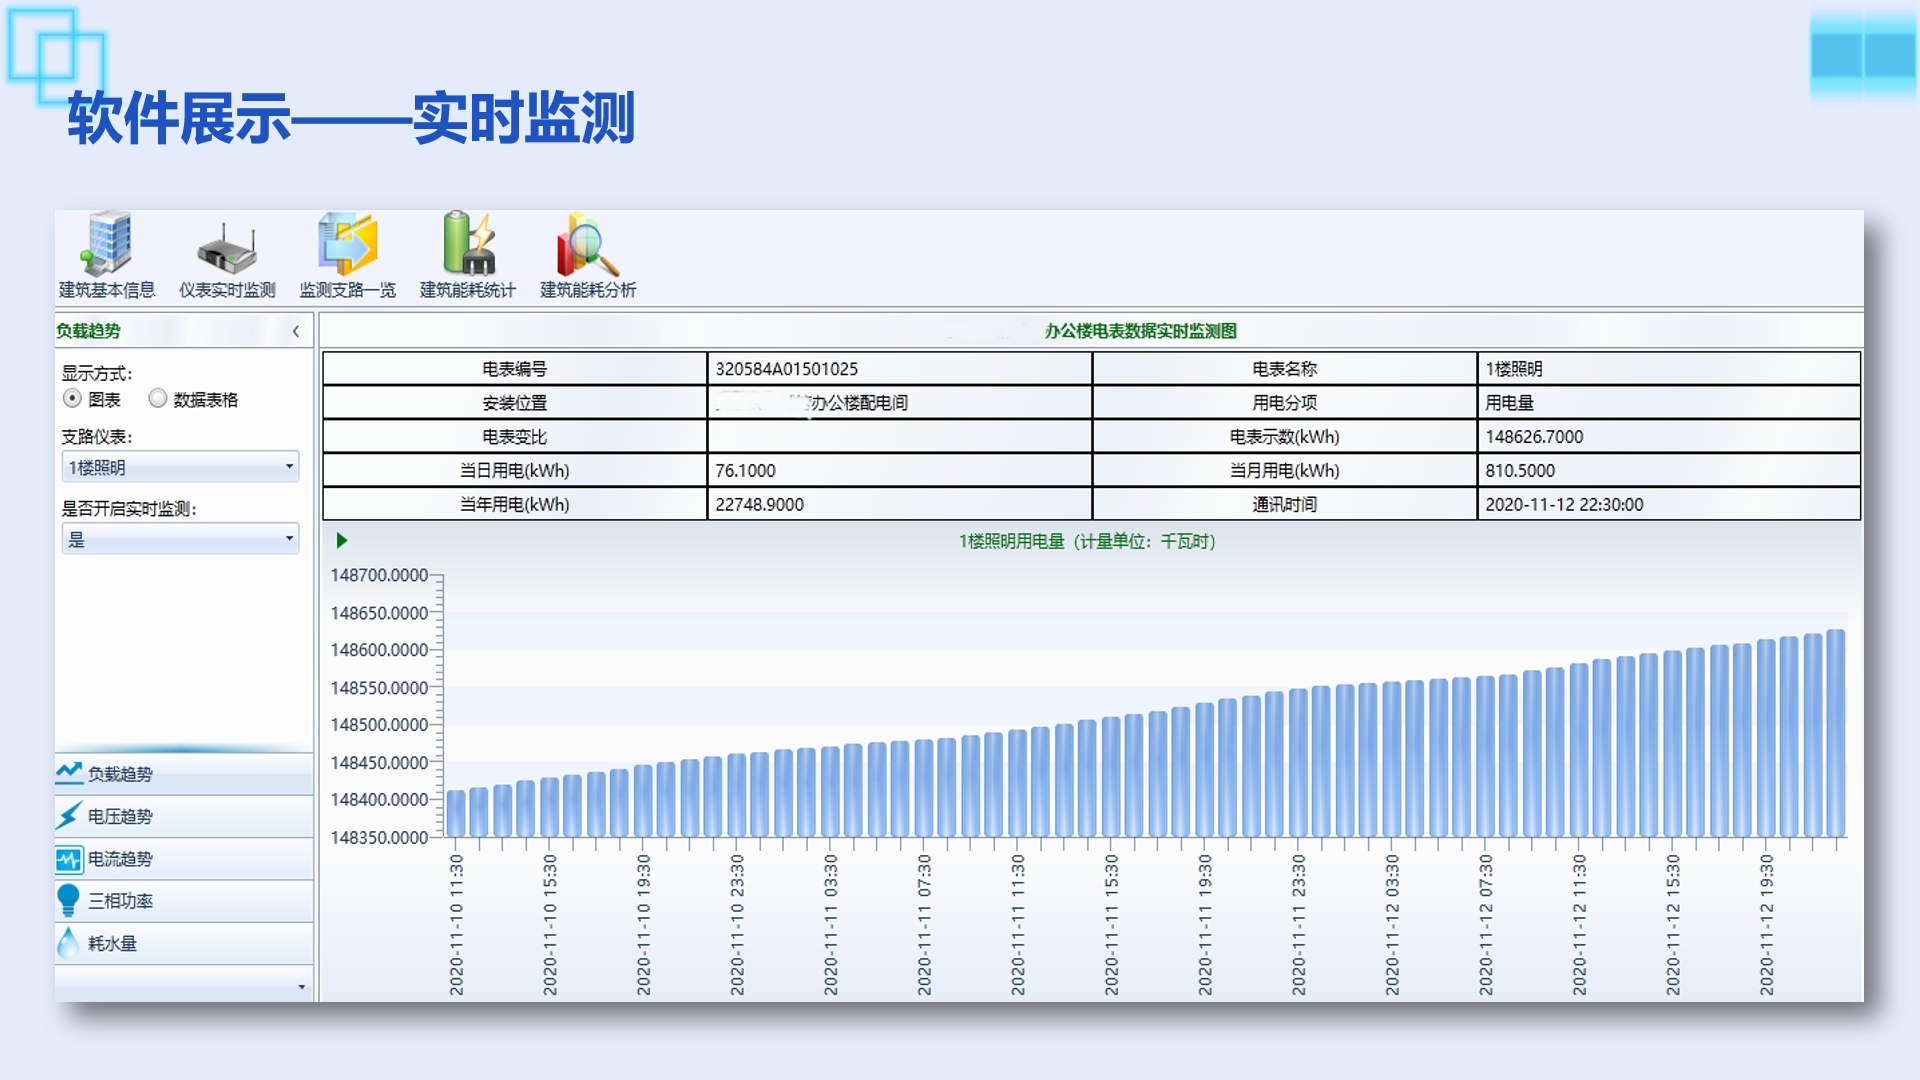
Task: Switch to the 三相功率 navigation item
Action: coord(184,901)
